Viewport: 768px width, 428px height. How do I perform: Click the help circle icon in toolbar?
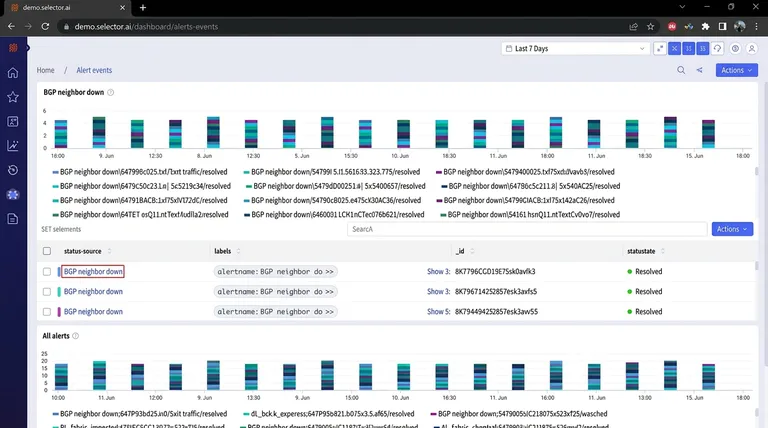(735, 48)
